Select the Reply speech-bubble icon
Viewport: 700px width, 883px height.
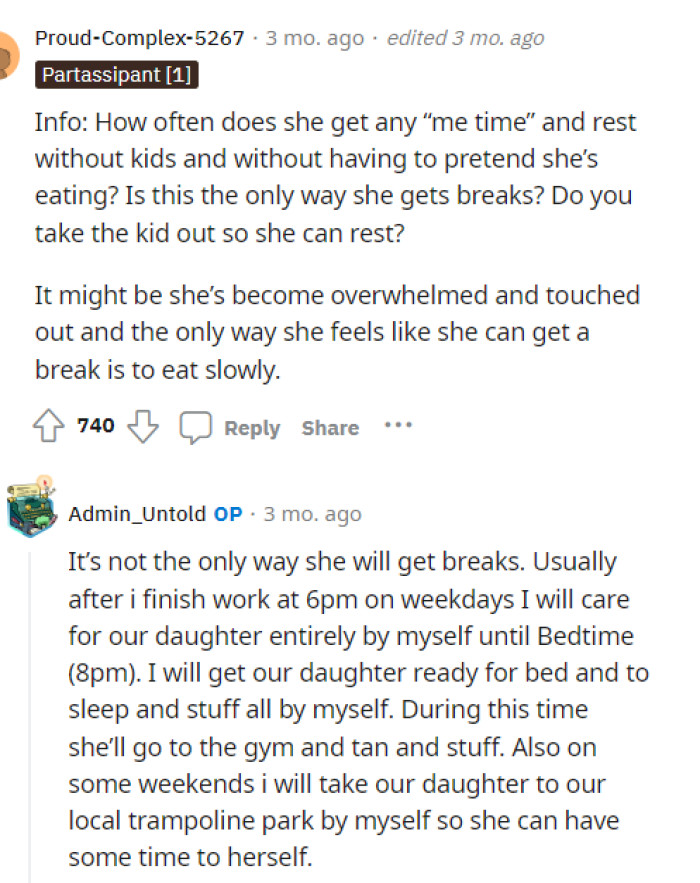click(x=196, y=426)
